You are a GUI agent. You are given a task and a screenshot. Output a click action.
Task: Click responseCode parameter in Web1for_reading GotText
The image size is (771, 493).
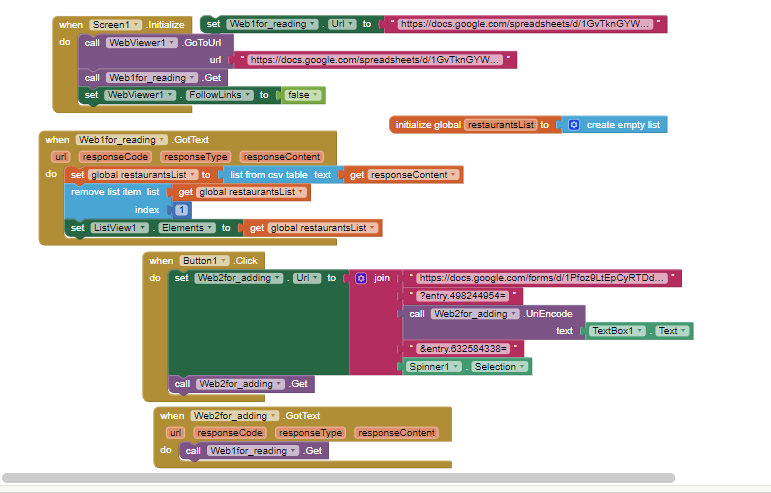pos(116,157)
